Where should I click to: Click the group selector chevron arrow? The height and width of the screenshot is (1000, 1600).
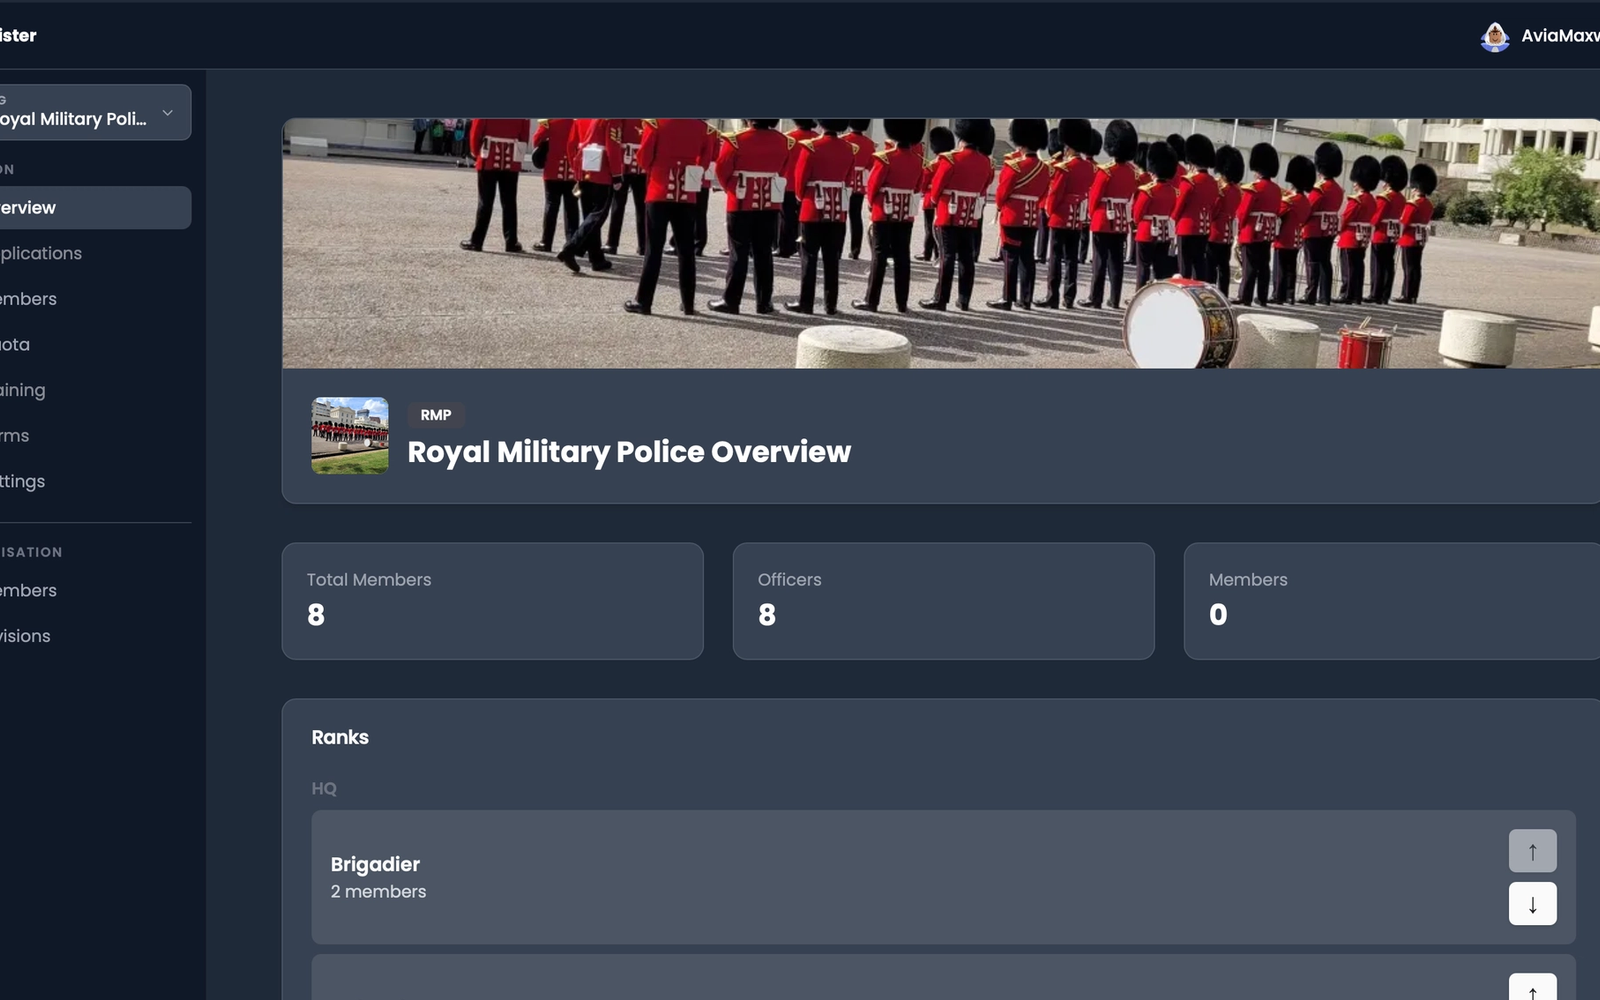(x=168, y=113)
